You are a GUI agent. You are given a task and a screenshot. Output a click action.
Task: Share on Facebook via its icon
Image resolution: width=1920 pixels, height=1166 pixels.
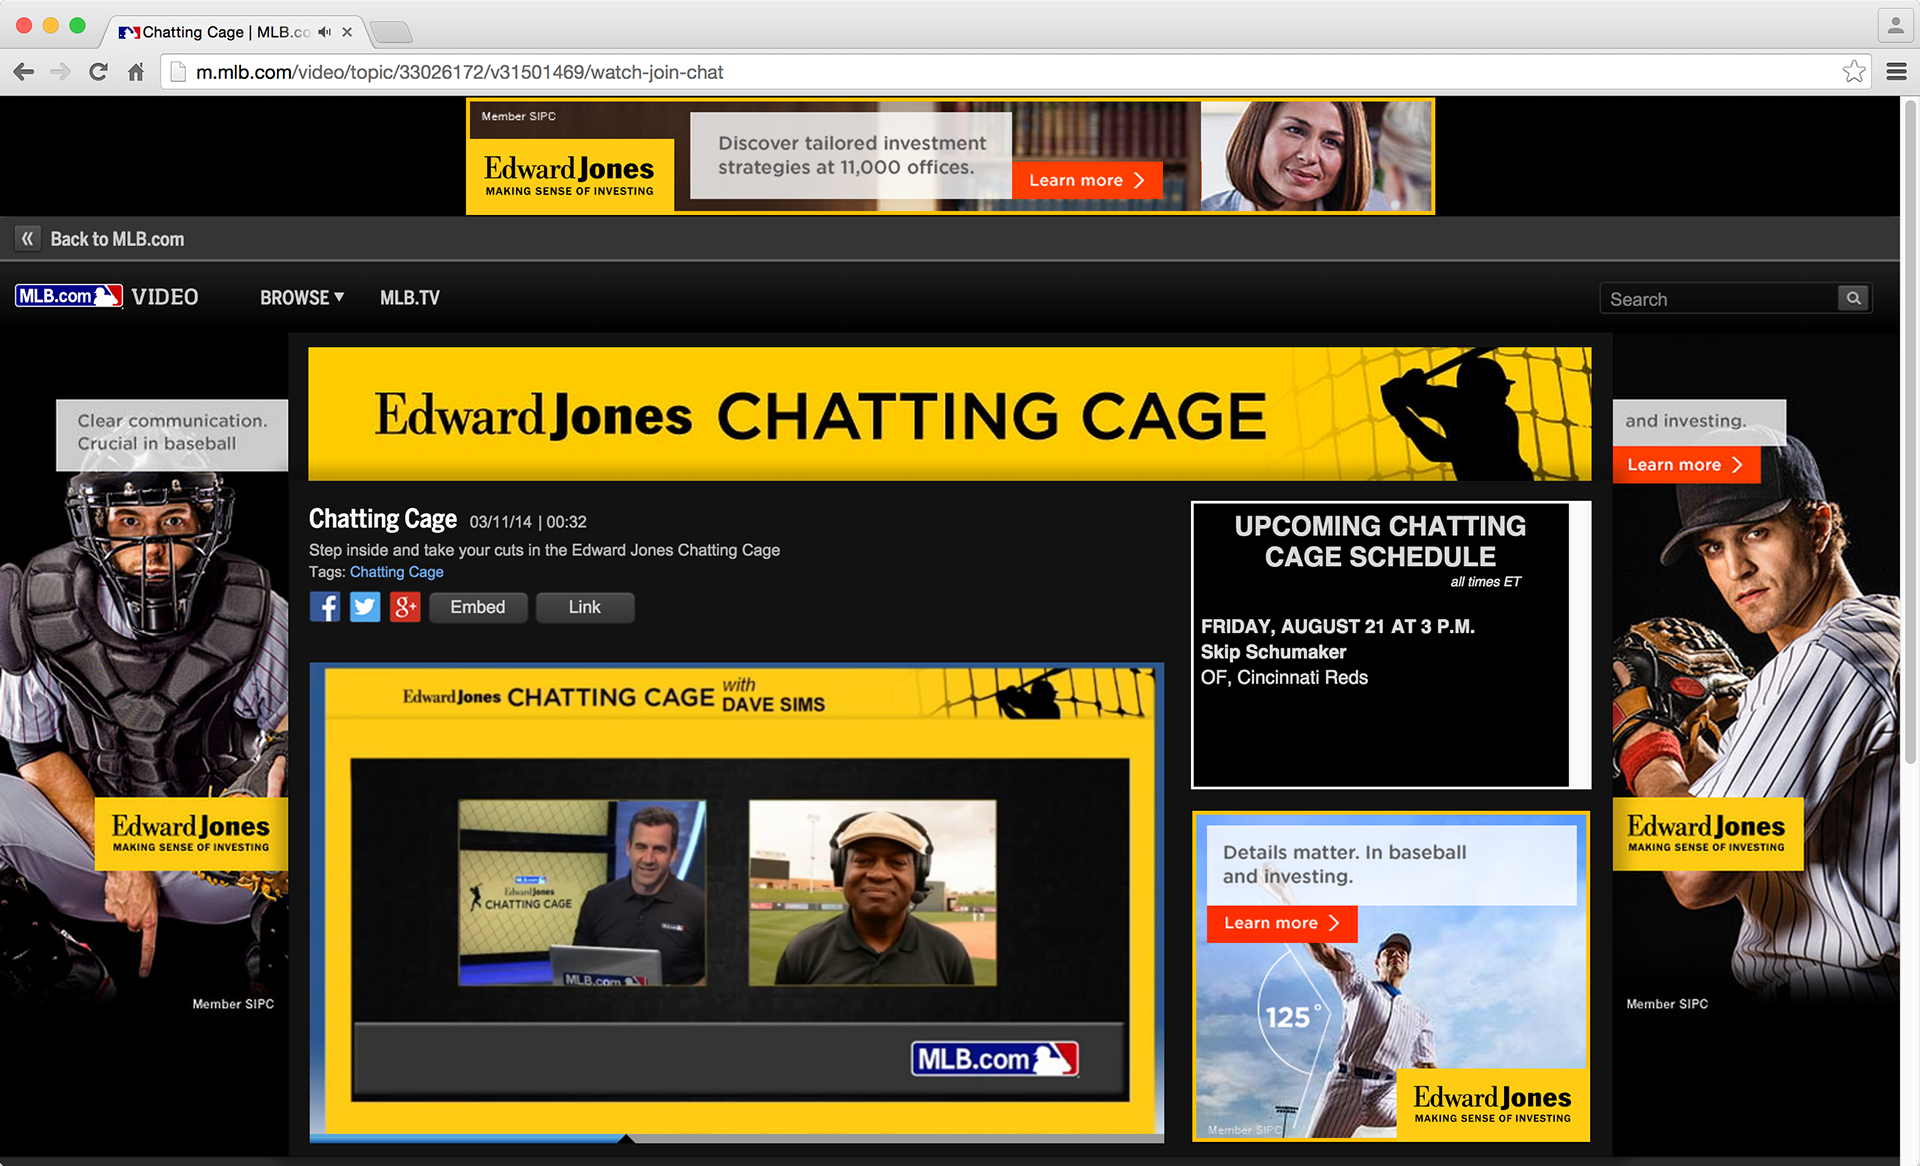pyautogui.click(x=325, y=607)
